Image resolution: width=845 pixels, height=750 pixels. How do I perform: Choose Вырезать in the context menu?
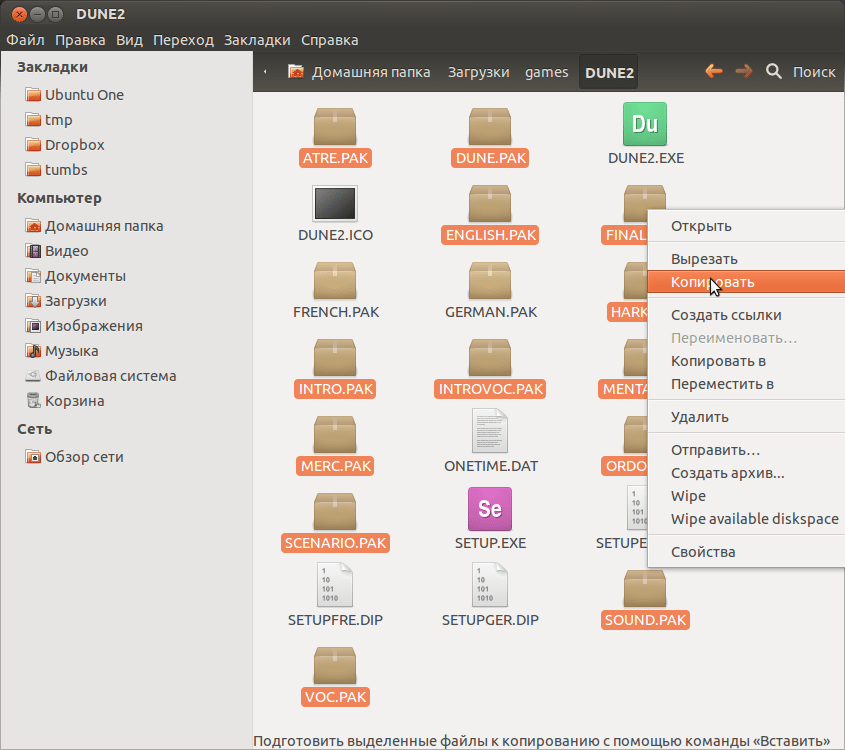[x=746, y=259]
